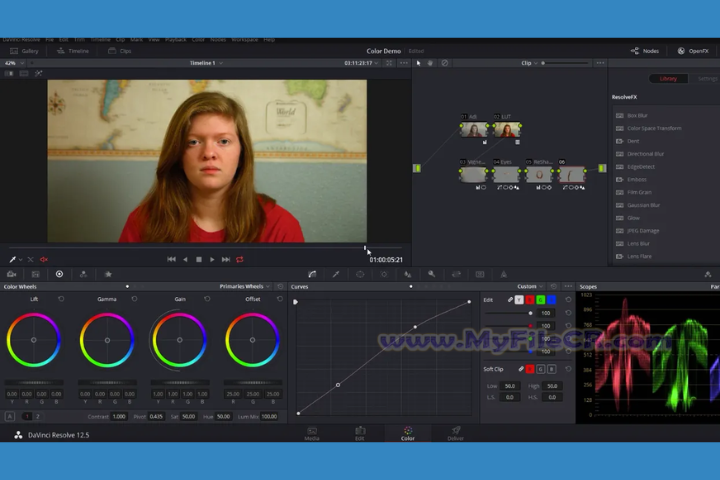Enable Soft Clip red channel

coord(530,369)
